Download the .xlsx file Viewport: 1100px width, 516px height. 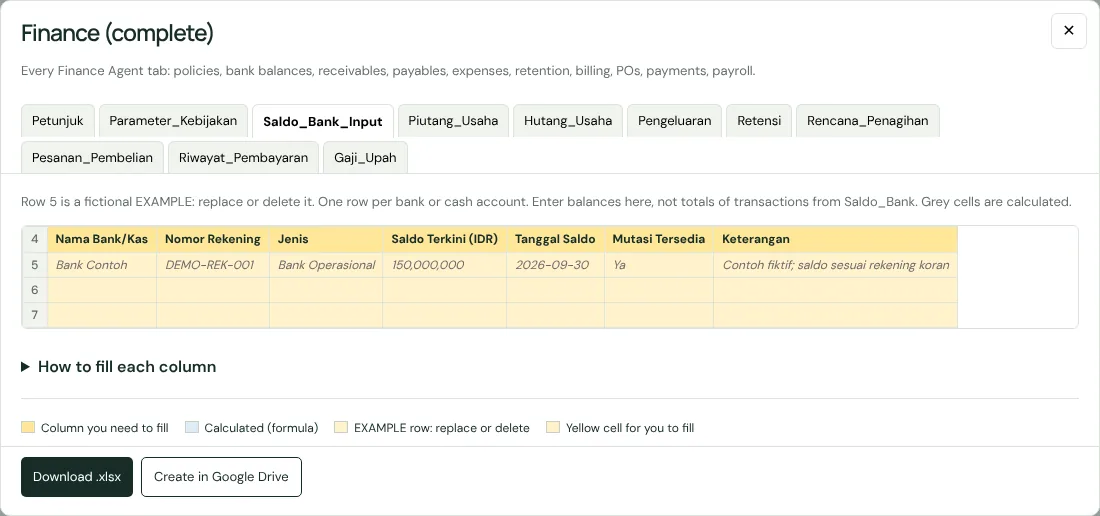tap(76, 477)
